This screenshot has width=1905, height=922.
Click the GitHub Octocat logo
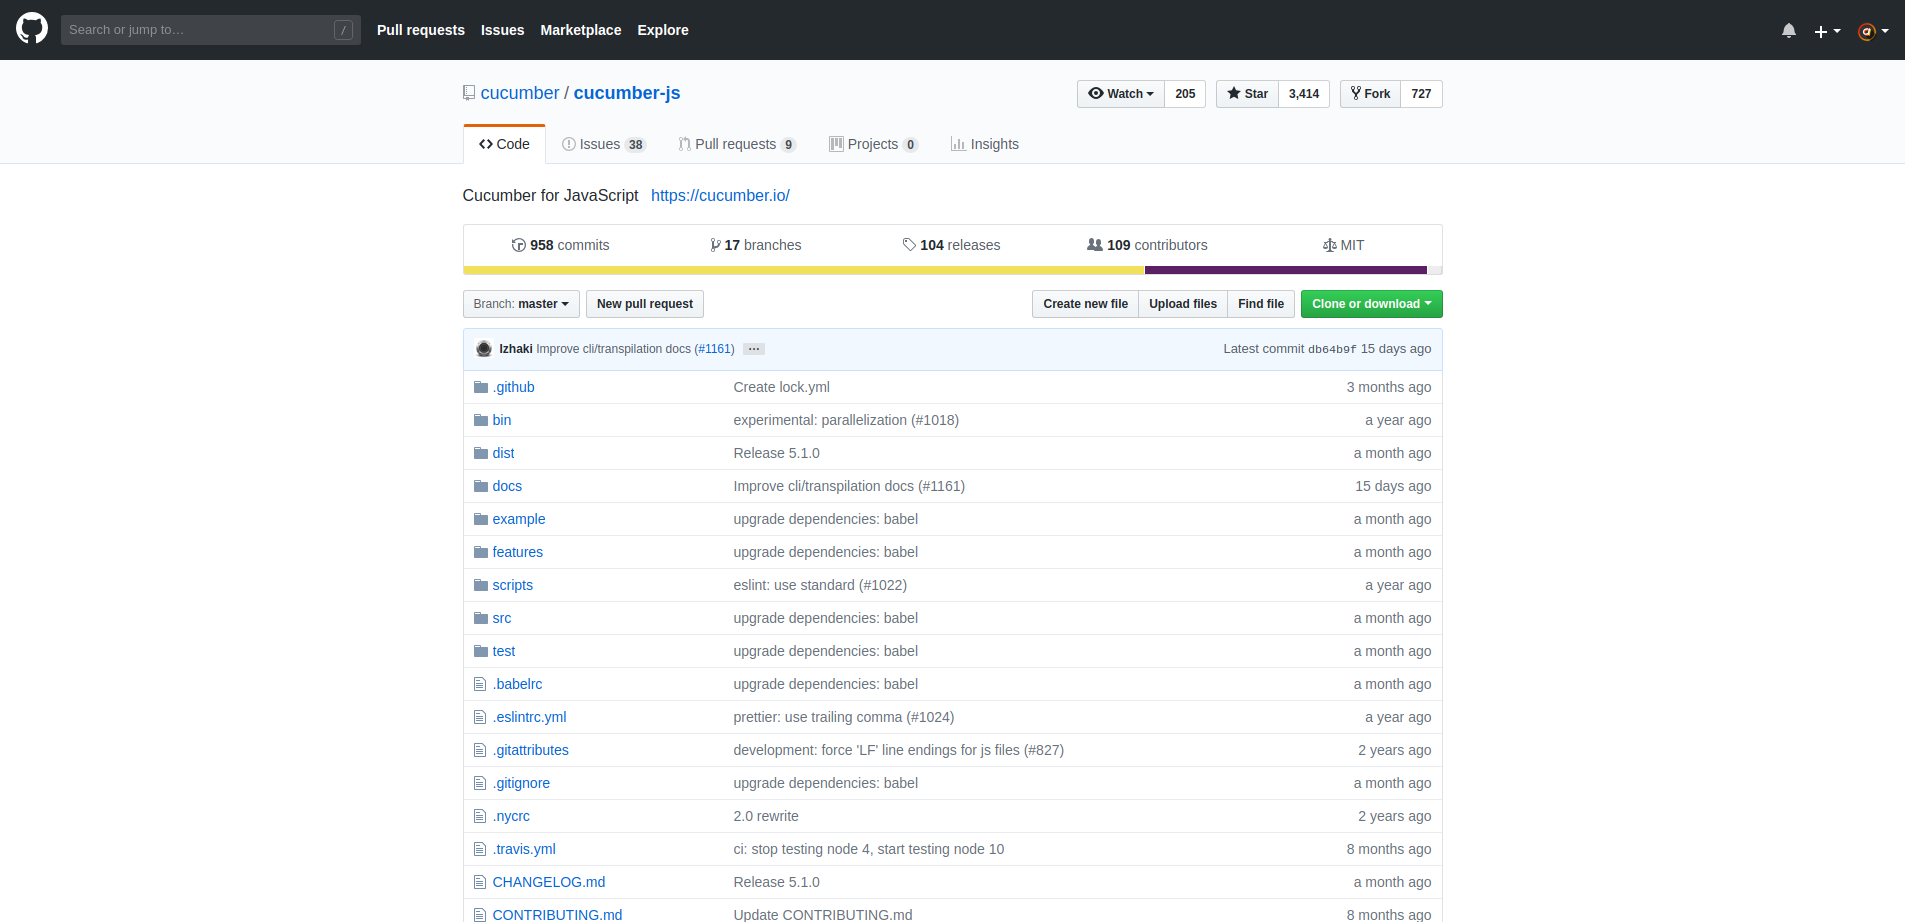[x=32, y=29]
